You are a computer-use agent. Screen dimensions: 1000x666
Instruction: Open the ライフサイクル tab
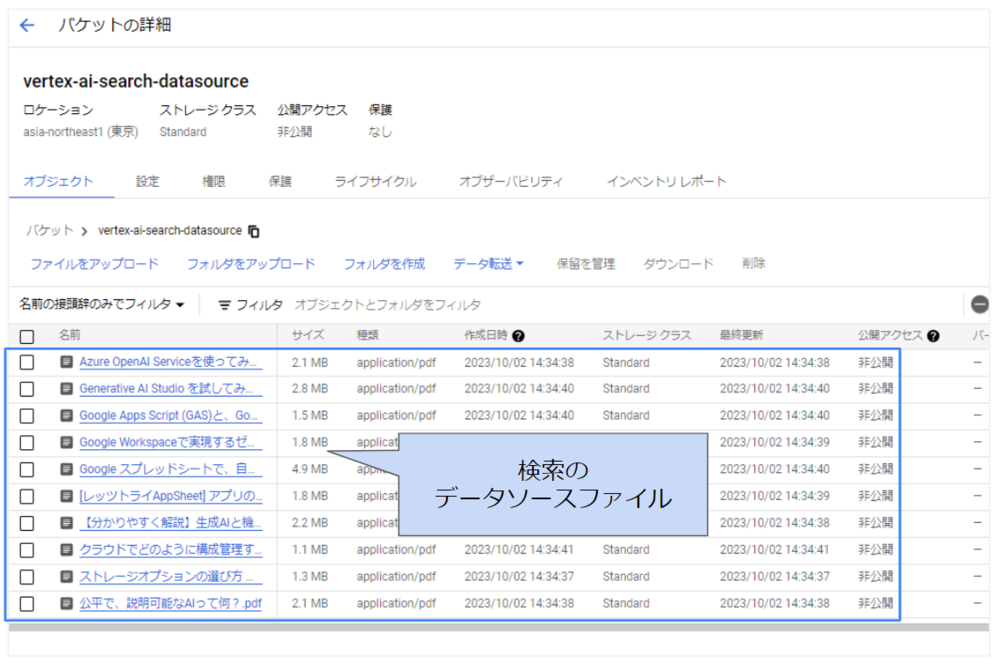[375, 182]
